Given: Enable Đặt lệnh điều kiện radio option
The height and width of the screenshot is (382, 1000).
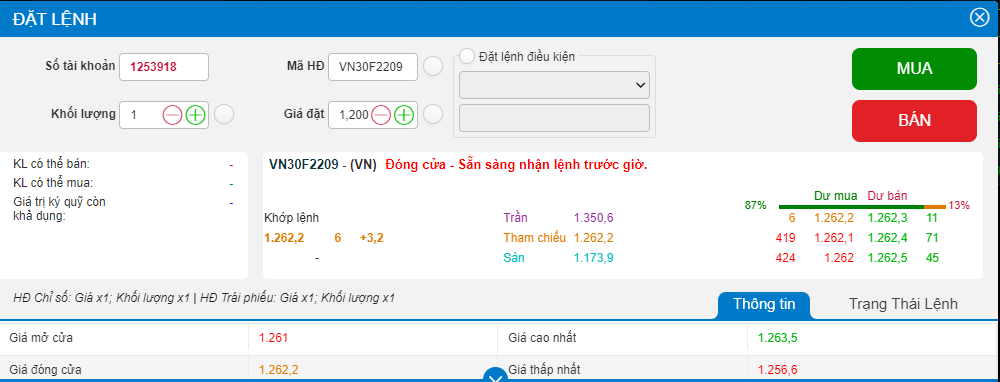Looking at the screenshot, I should click(x=467, y=56).
